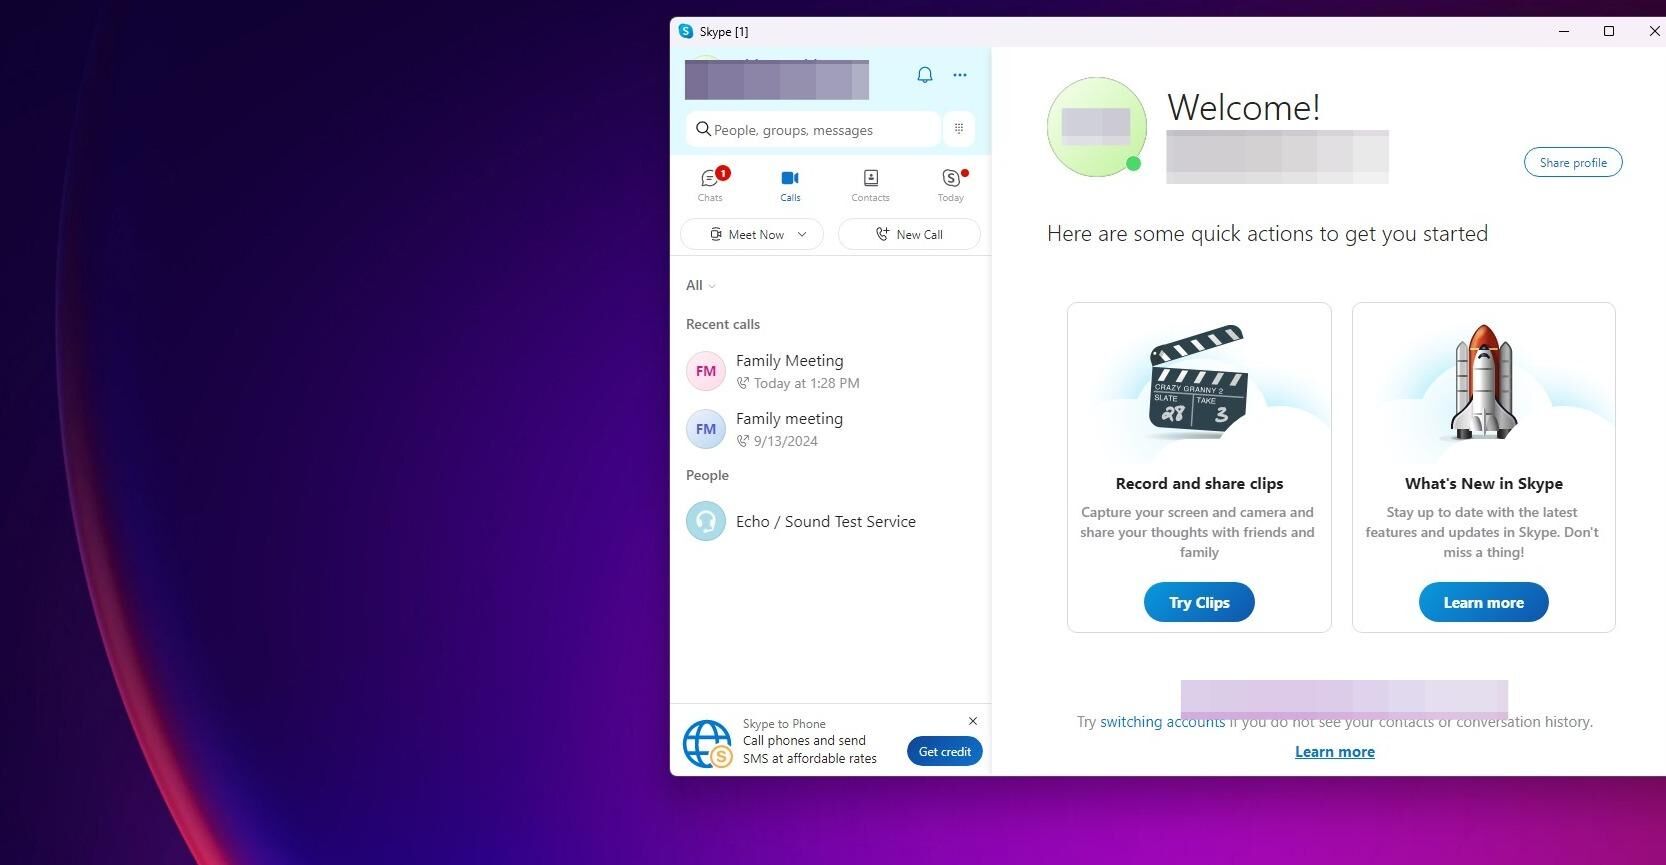1666x865 pixels.
Task: Focus the People, groups, messages search field
Action: 813,129
